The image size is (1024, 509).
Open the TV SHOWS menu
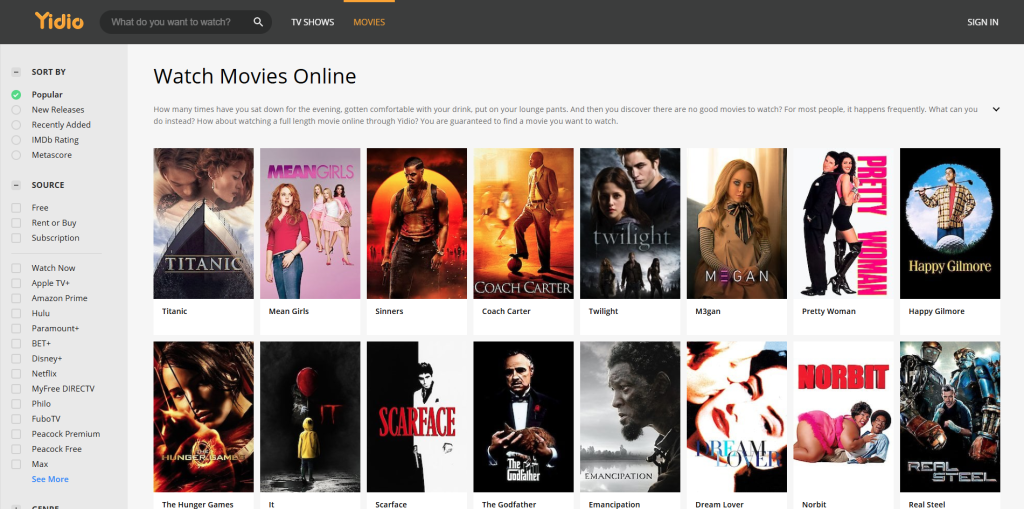coord(312,22)
